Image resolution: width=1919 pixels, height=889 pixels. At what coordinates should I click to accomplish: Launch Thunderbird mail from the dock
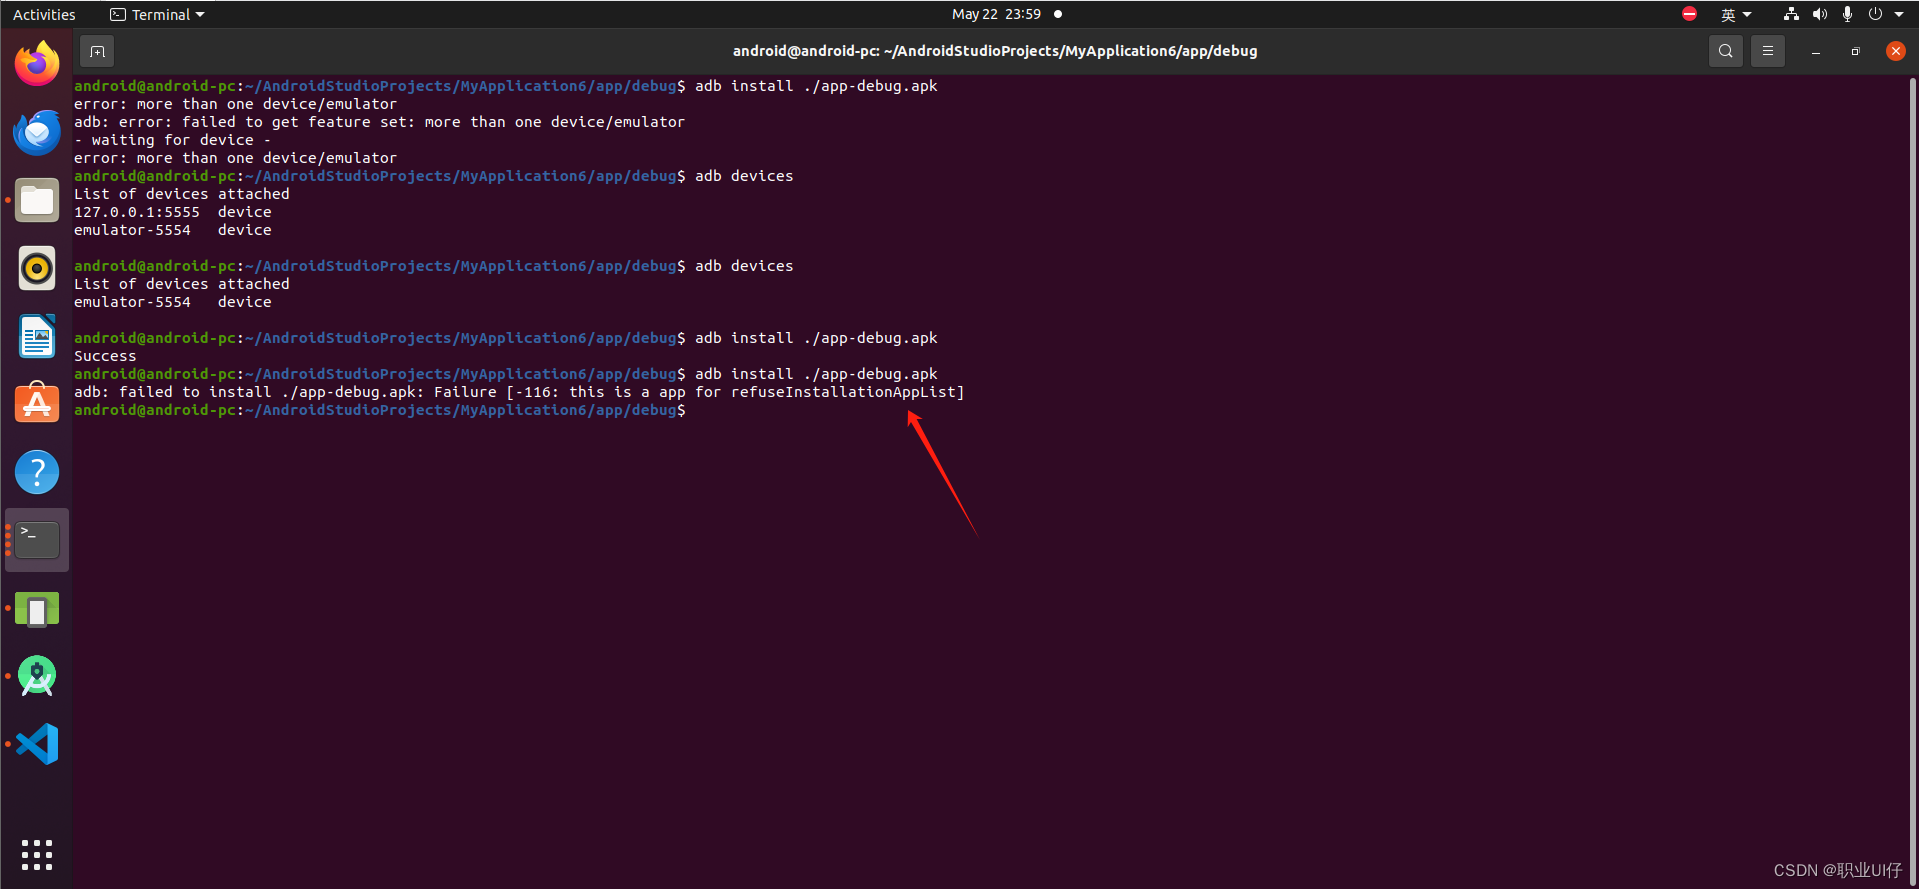click(37, 132)
